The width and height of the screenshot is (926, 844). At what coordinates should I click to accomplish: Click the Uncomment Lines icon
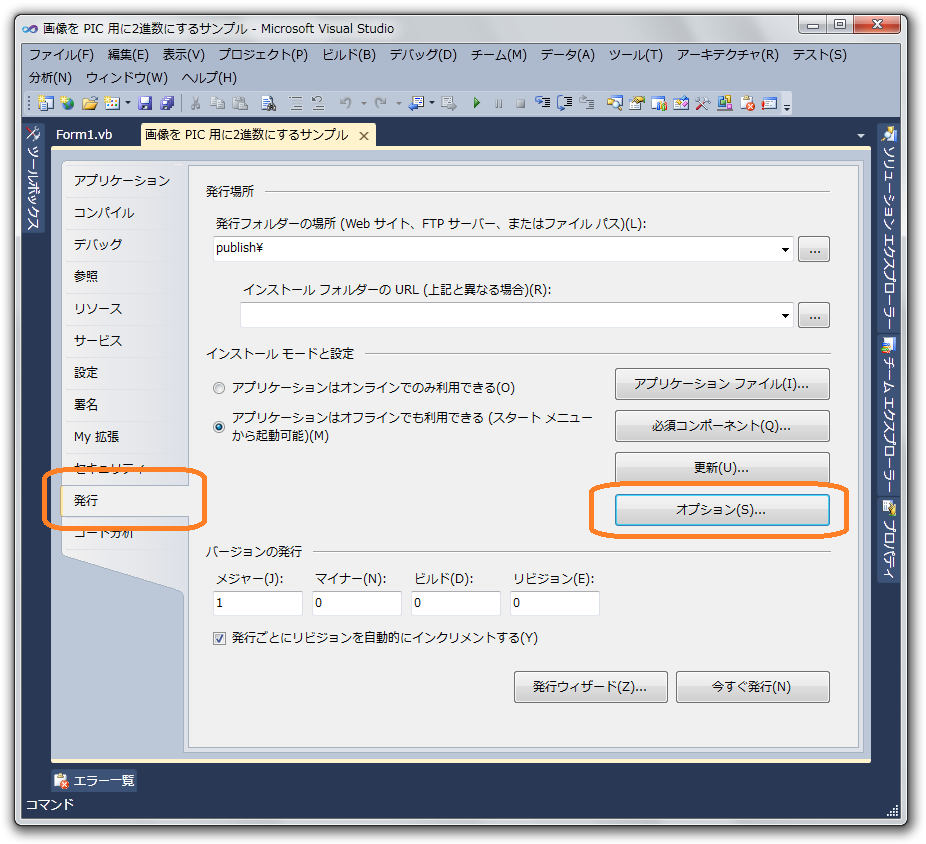click(318, 103)
